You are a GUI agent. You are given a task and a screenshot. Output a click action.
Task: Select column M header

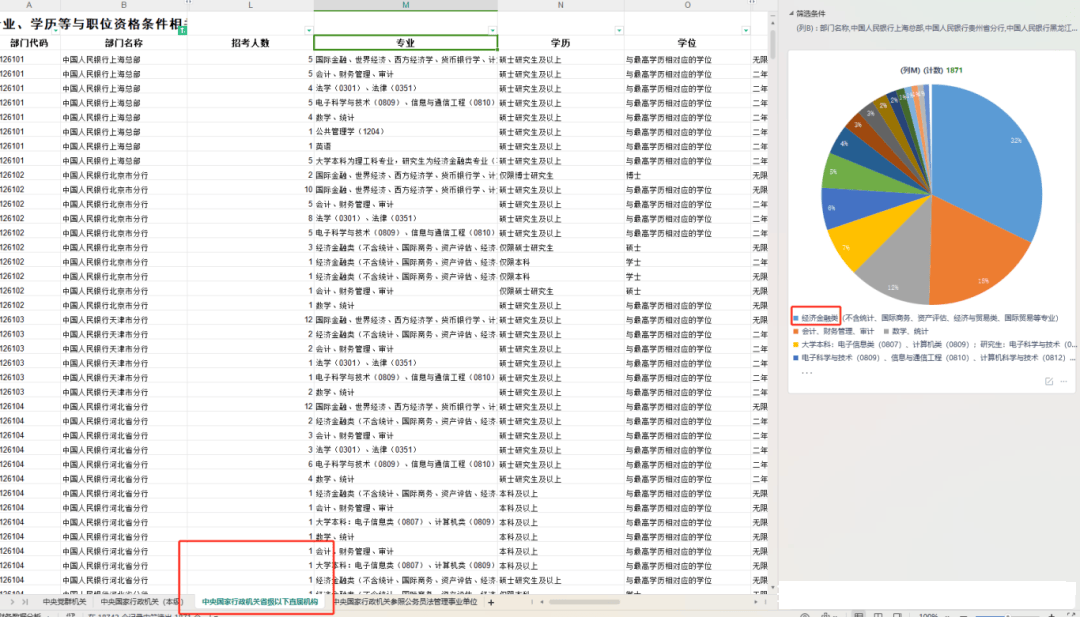(x=405, y=5)
